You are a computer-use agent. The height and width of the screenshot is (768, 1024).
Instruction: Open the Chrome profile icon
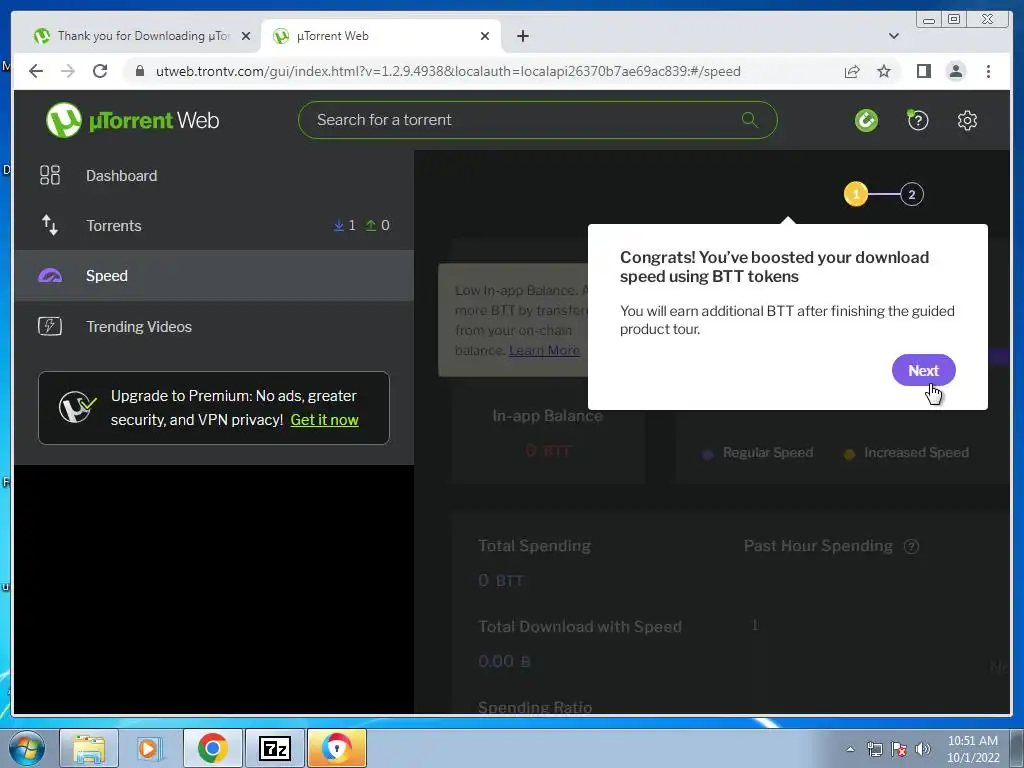click(955, 71)
